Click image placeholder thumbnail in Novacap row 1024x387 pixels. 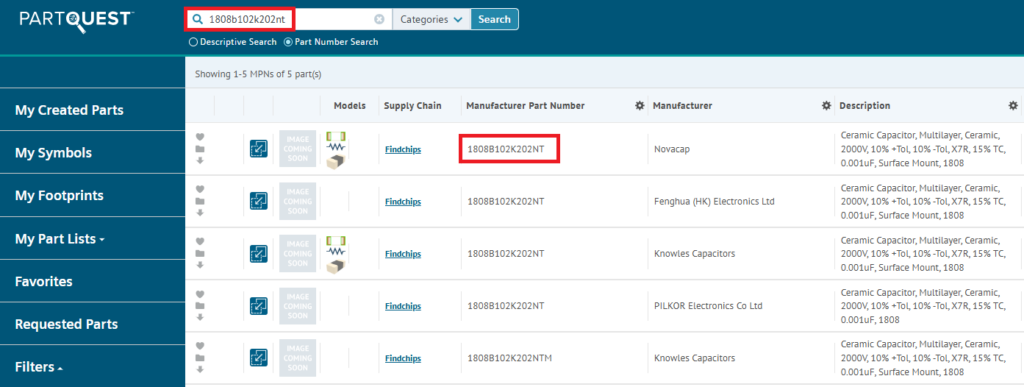[x=297, y=149]
